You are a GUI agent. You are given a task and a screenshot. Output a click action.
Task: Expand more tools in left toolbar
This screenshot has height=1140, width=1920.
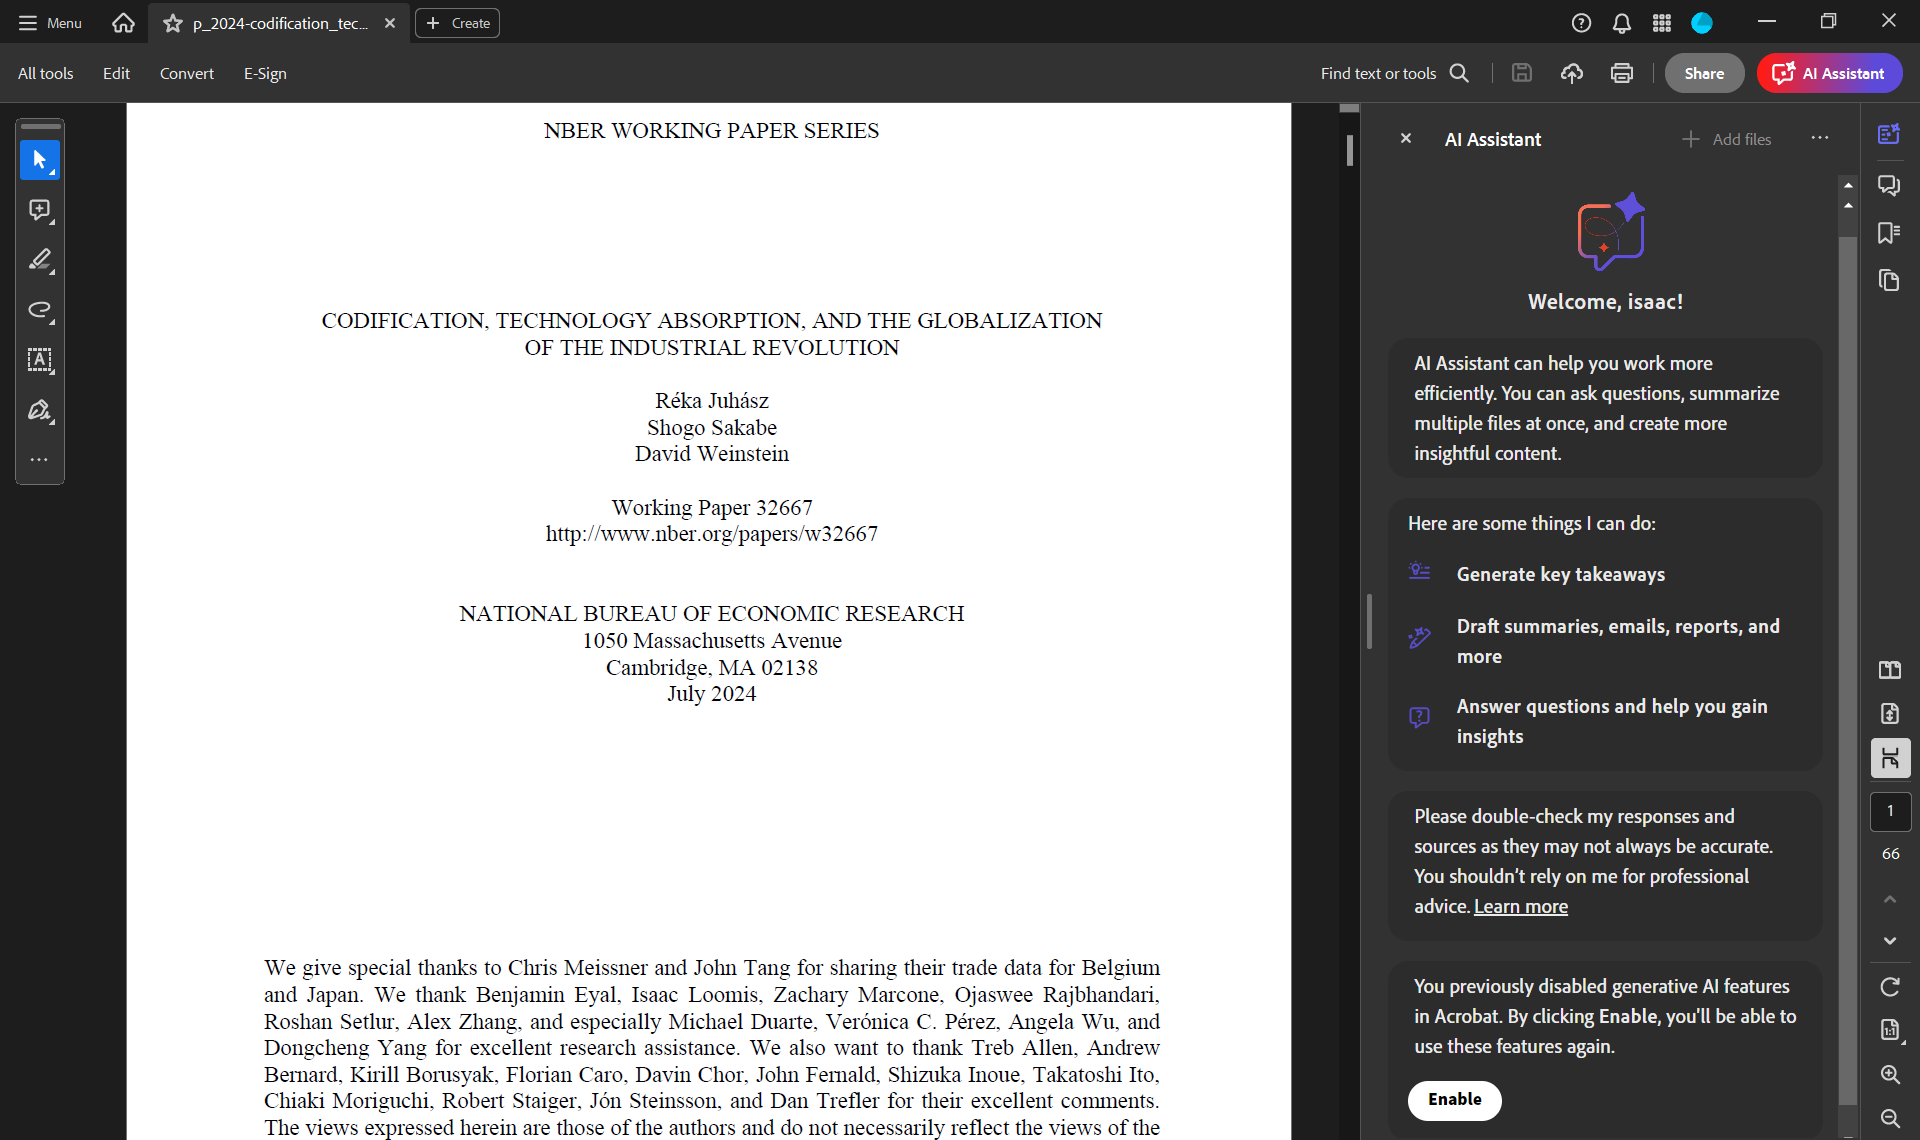pyautogui.click(x=39, y=460)
